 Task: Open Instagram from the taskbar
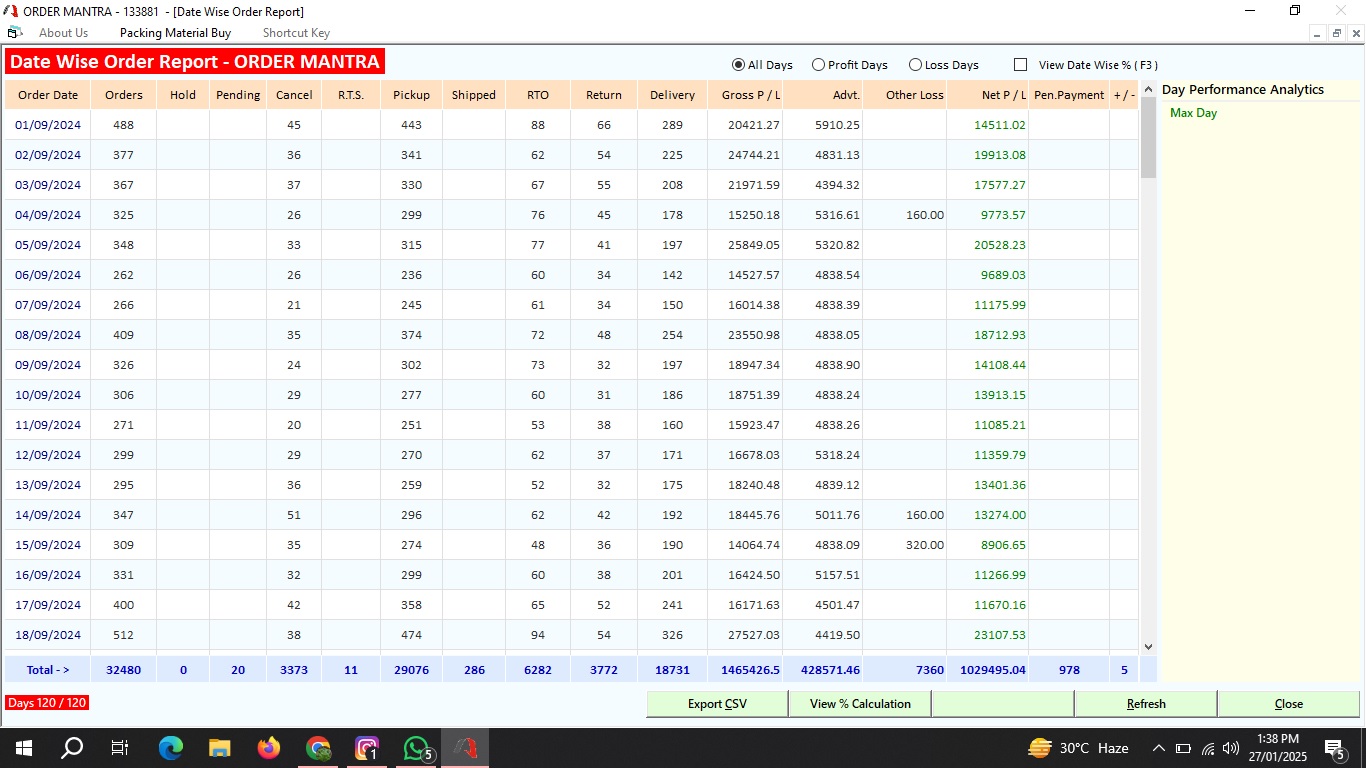(367, 747)
